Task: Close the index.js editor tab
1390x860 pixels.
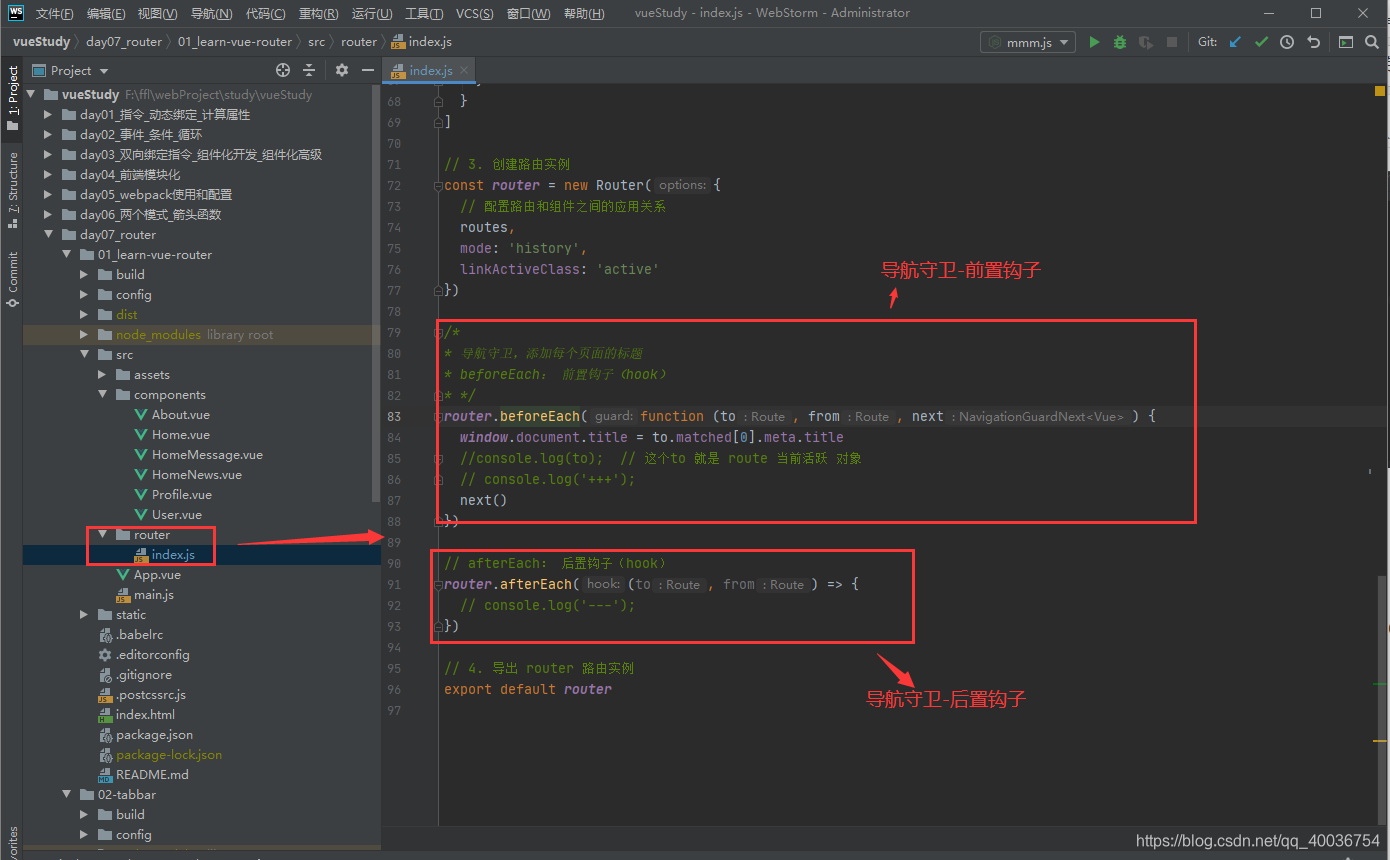Action: 465,70
